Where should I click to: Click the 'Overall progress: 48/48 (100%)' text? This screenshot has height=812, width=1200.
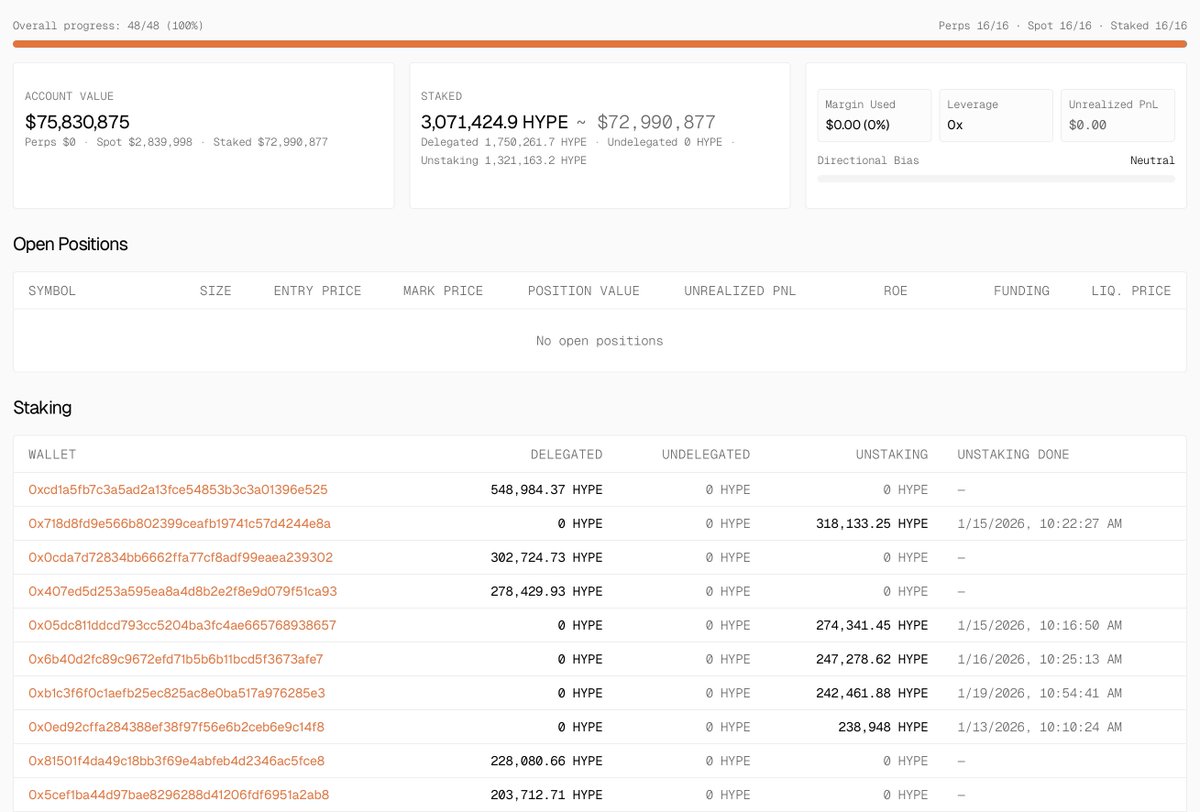point(108,25)
